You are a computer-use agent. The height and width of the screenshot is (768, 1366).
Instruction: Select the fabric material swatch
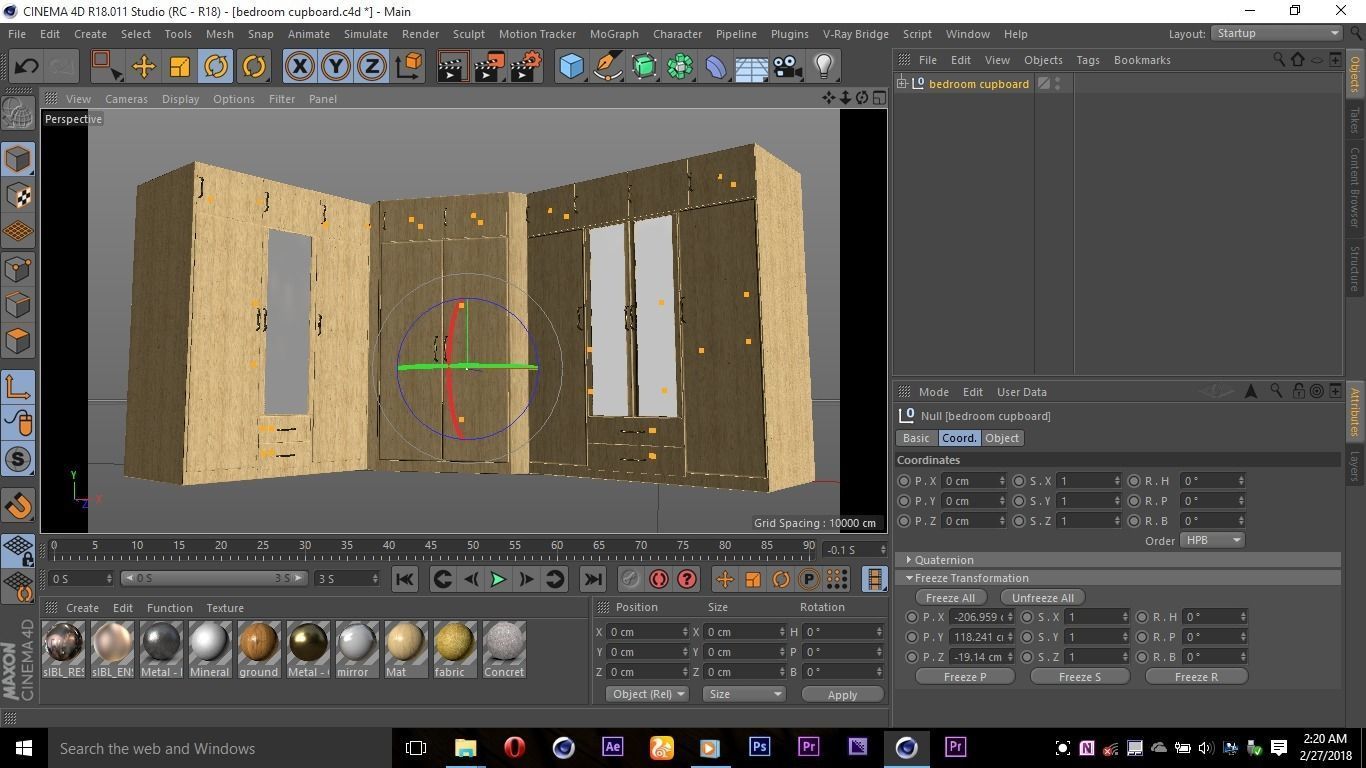point(454,648)
